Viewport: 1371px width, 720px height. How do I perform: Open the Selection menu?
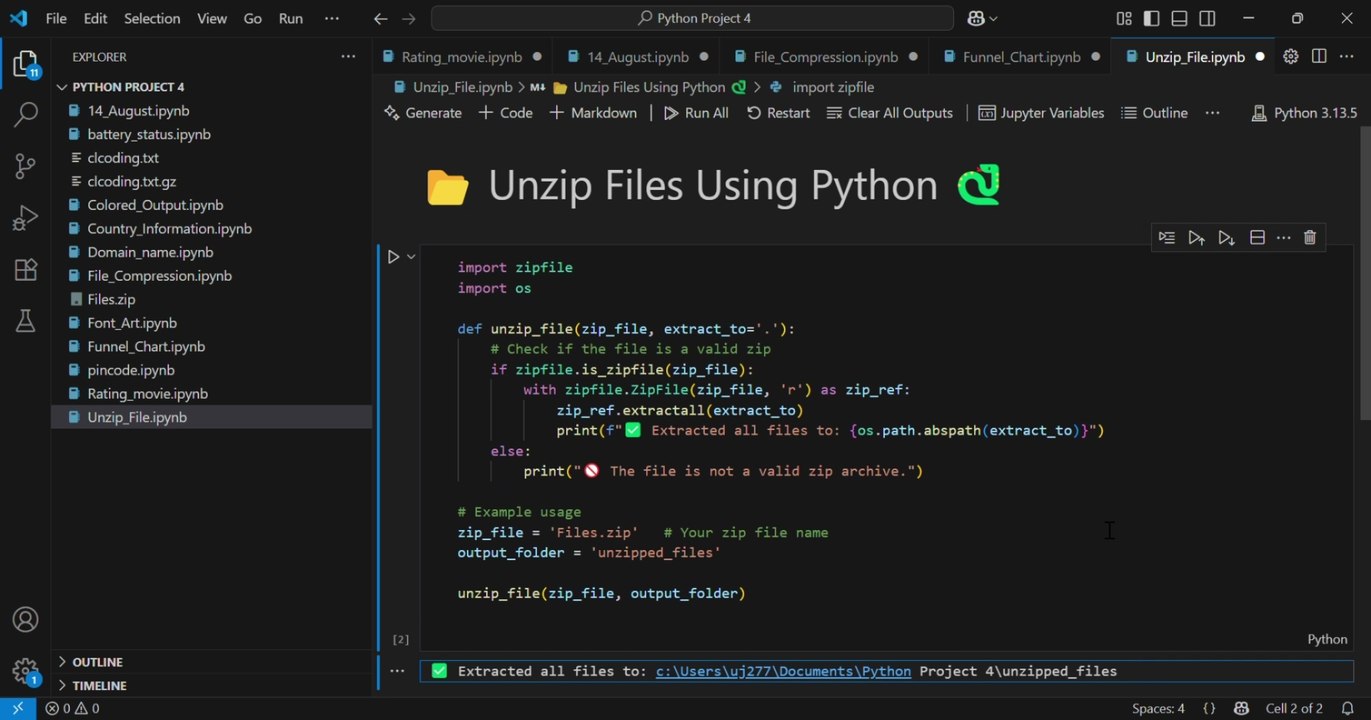pyautogui.click(x=152, y=18)
